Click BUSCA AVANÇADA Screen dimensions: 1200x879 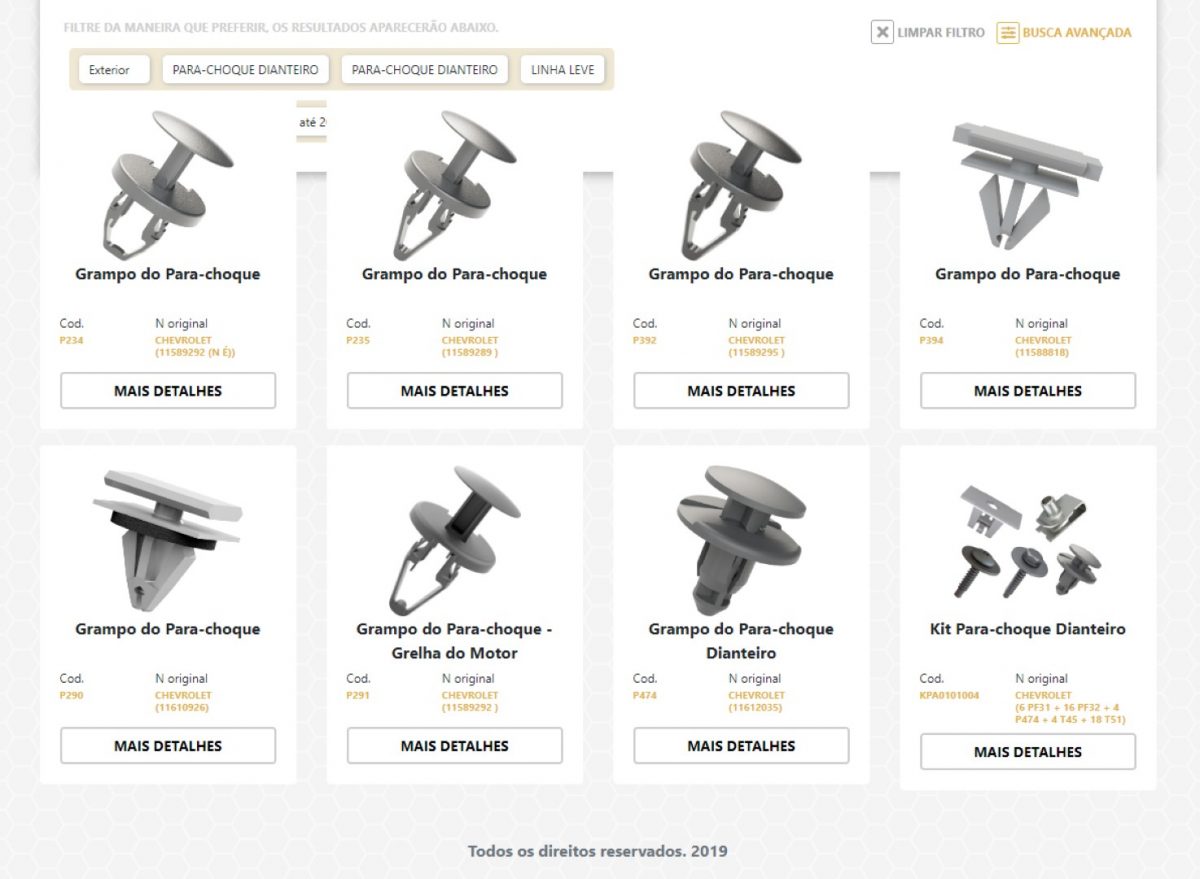pyautogui.click(x=1074, y=33)
